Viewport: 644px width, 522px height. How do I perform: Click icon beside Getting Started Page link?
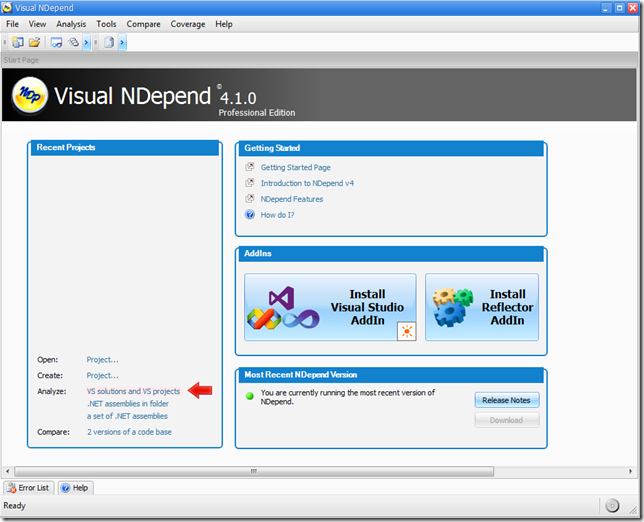250,167
